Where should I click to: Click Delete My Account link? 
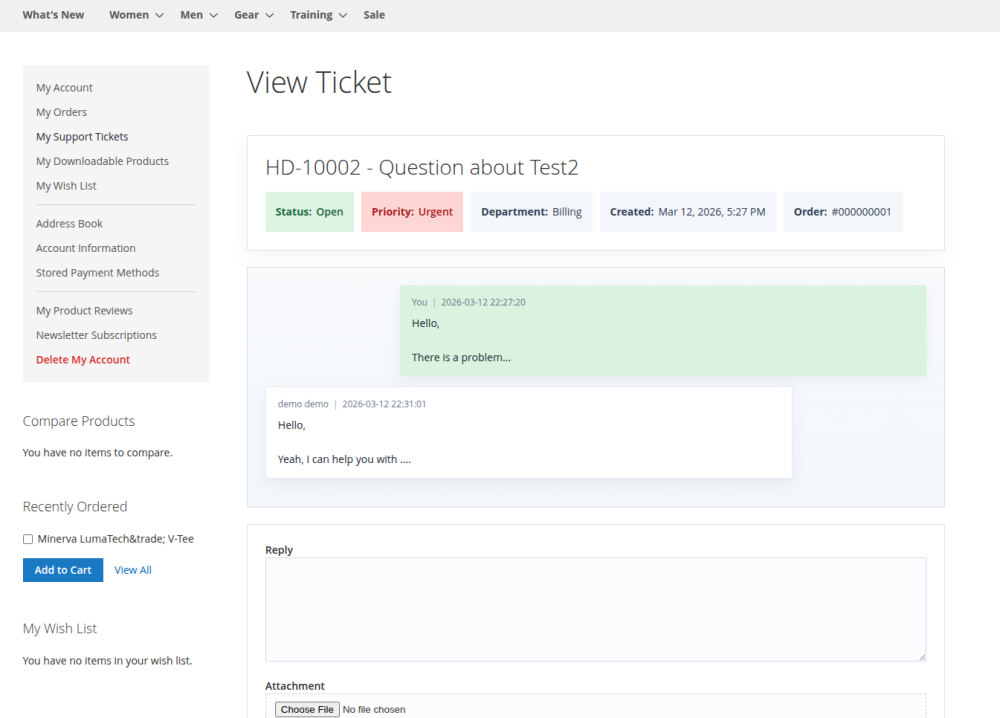point(83,360)
